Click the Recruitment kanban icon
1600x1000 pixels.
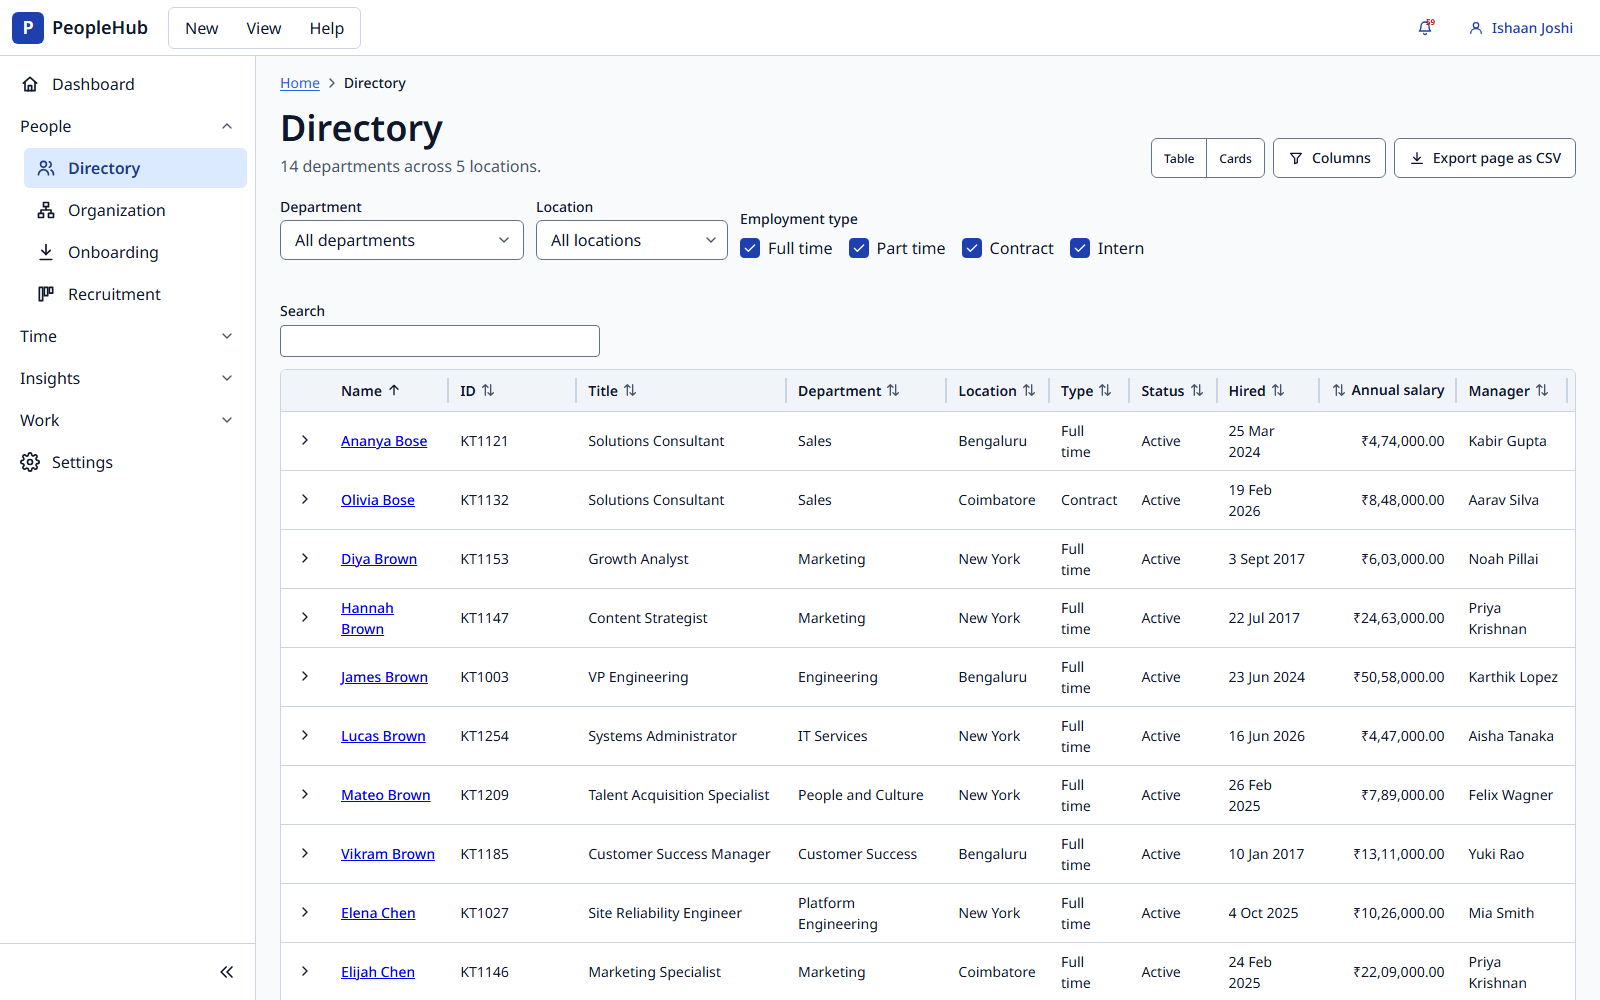coord(46,294)
